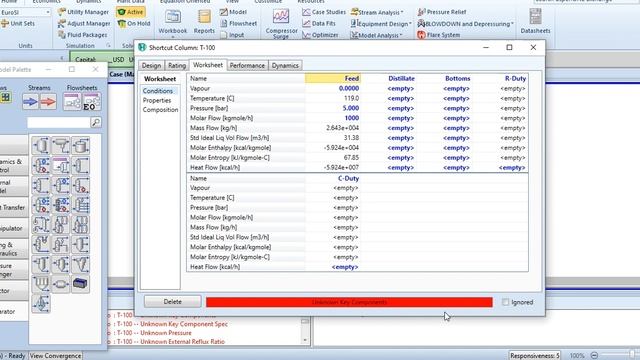Click the zoom out minus button

[x=594, y=356]
